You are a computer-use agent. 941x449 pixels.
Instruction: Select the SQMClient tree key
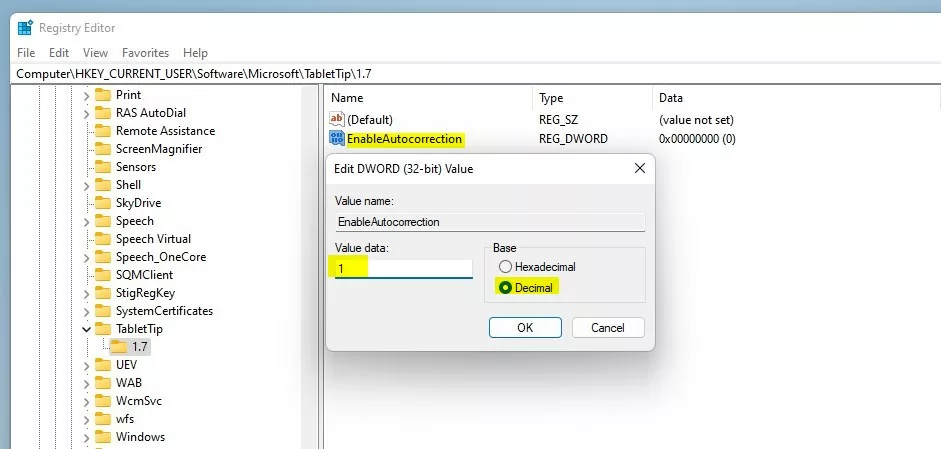144,275
